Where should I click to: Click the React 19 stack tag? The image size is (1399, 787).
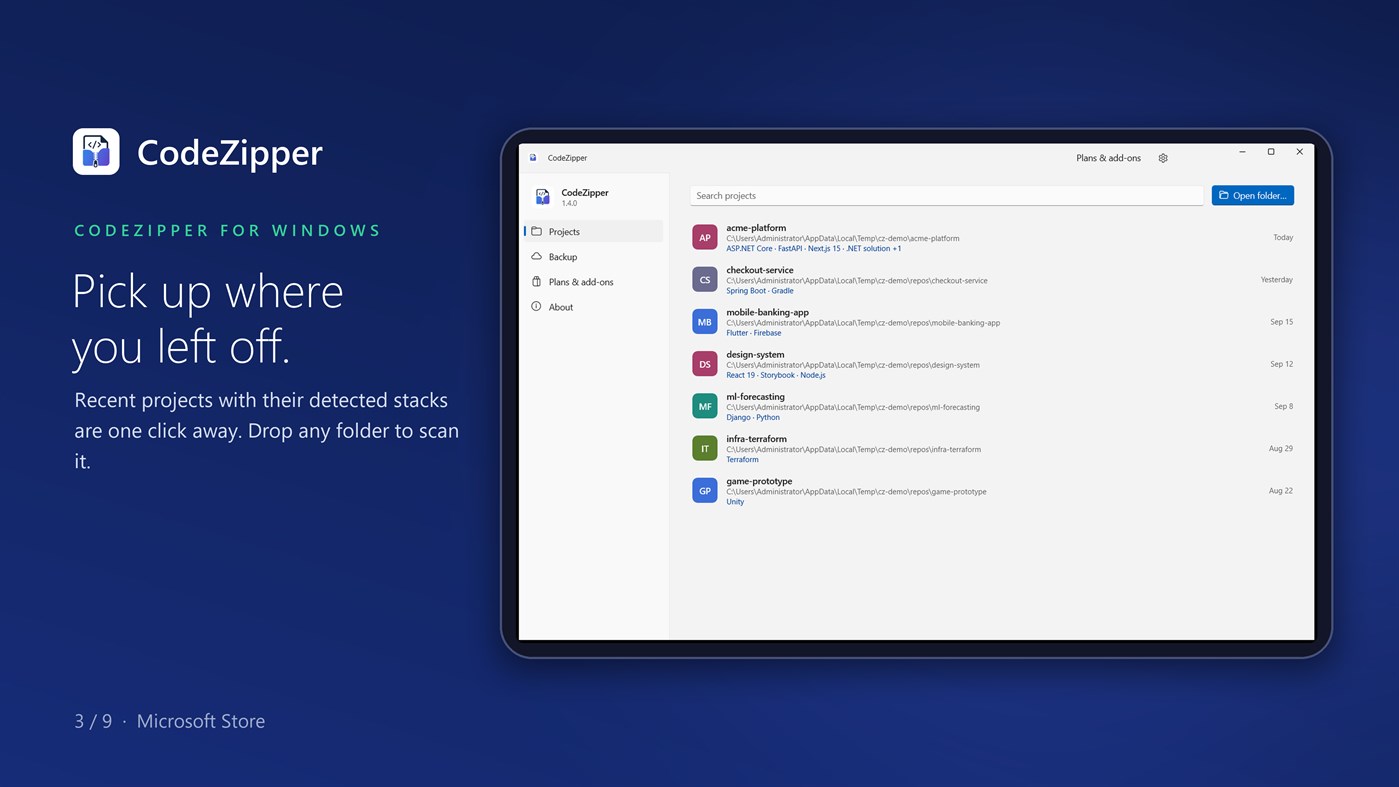tap(741, 375)
